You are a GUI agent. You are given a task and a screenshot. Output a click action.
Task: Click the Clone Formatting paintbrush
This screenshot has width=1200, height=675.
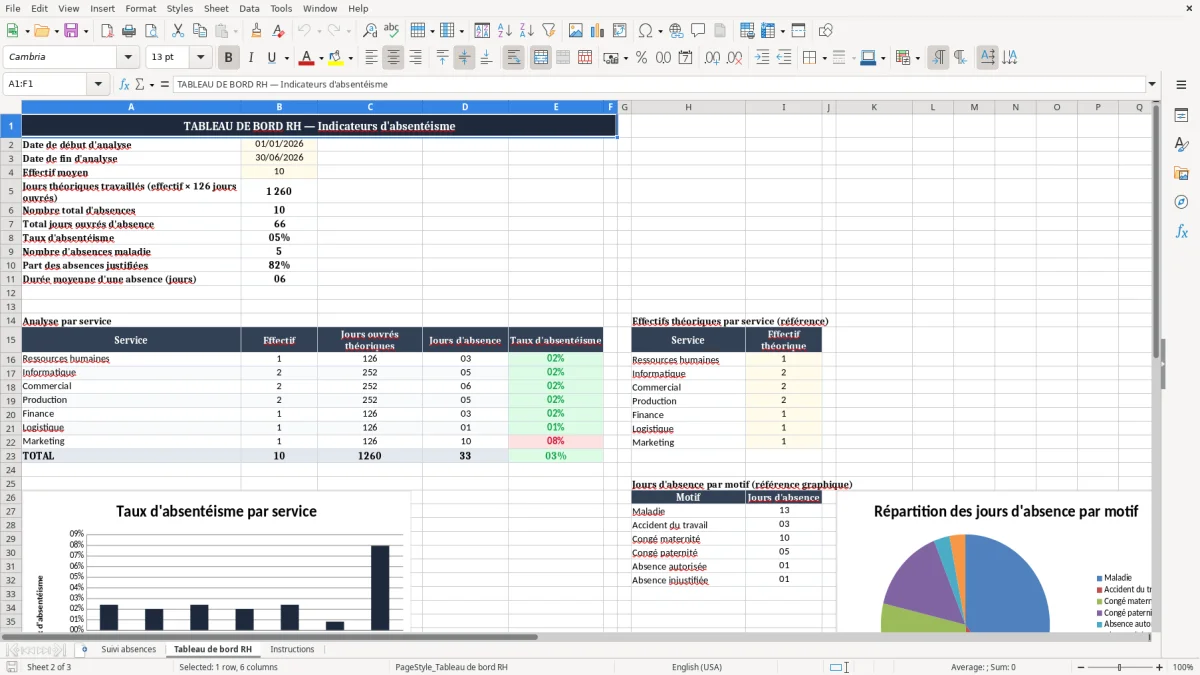tap(256, 31)
